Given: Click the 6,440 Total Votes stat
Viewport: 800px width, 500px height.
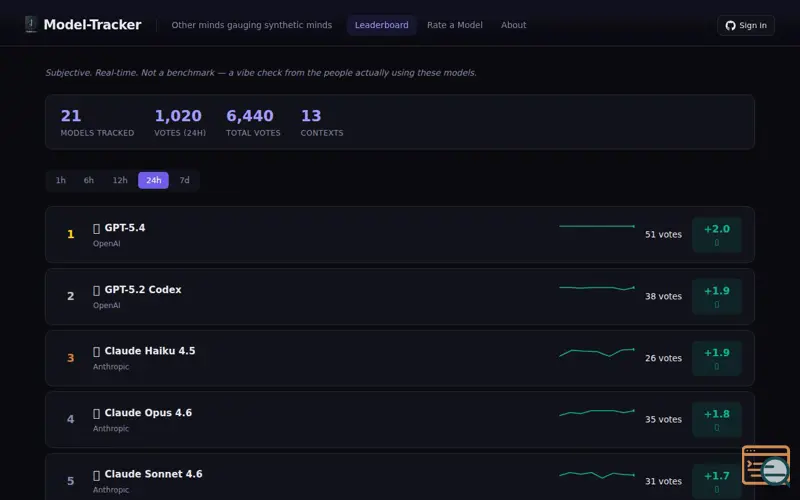Looking at the screenshot, I should click(x=253, y=122).
